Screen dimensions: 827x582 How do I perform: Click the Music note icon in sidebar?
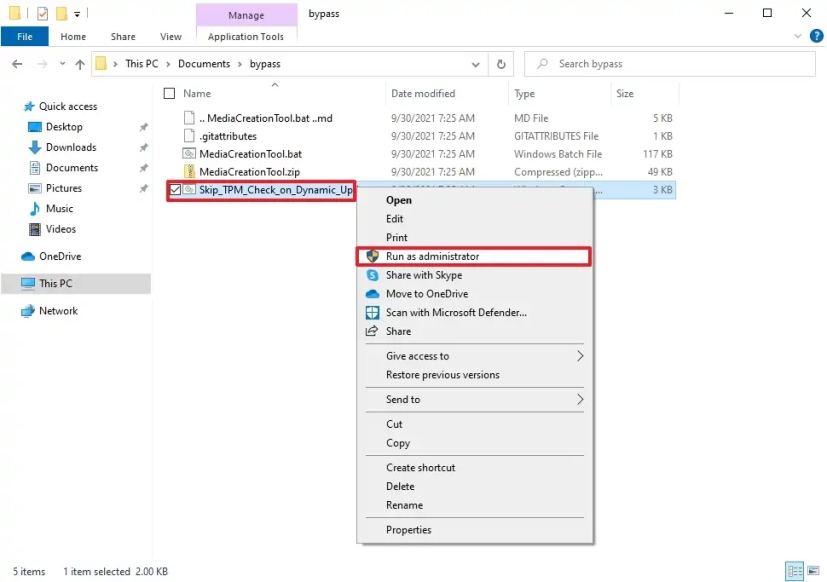[35, 208]
